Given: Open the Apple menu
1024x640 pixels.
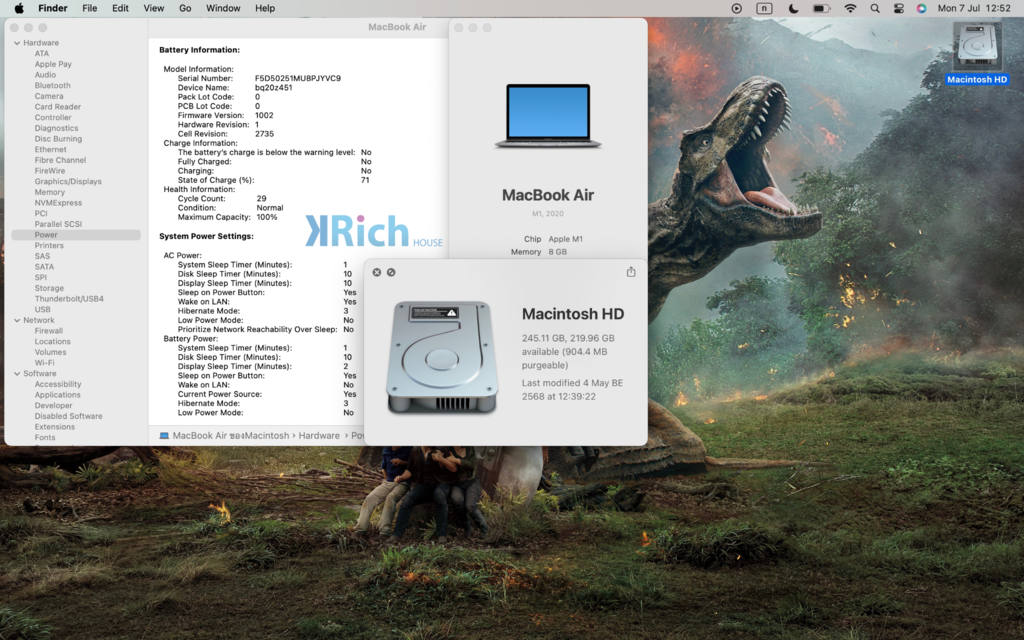Looking at the screenshot, I should pyautogui.click(x=19, y=8).
